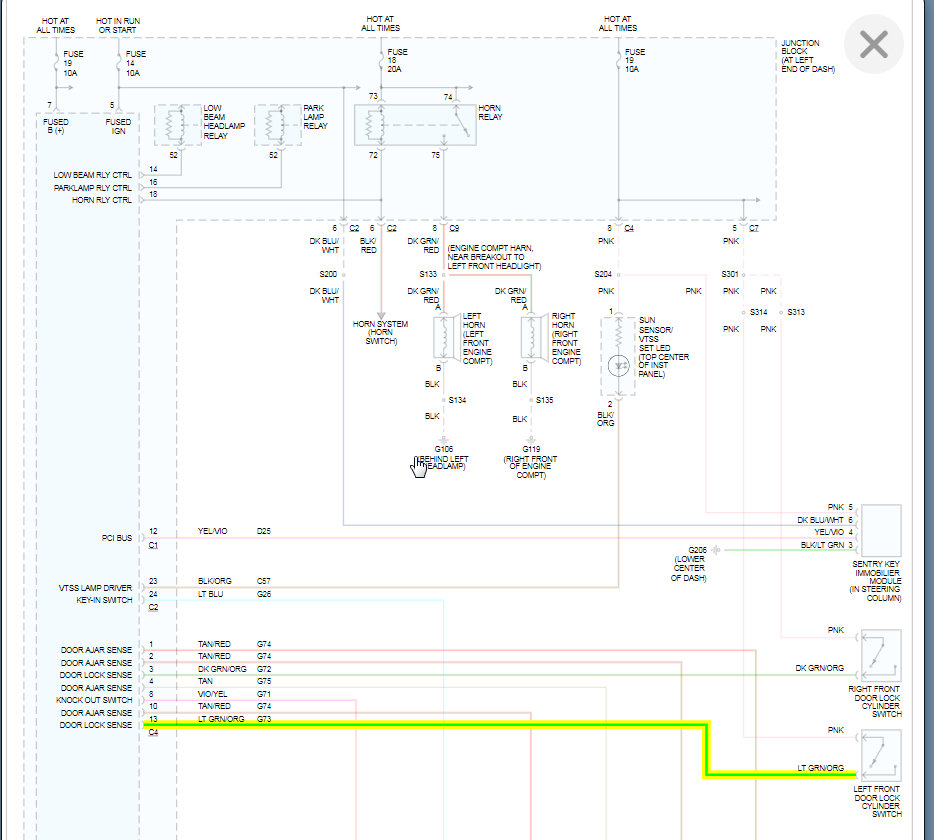934x840 pixels.
Task: Click the RIGHT HORN component label
Action: pos(565,338)
